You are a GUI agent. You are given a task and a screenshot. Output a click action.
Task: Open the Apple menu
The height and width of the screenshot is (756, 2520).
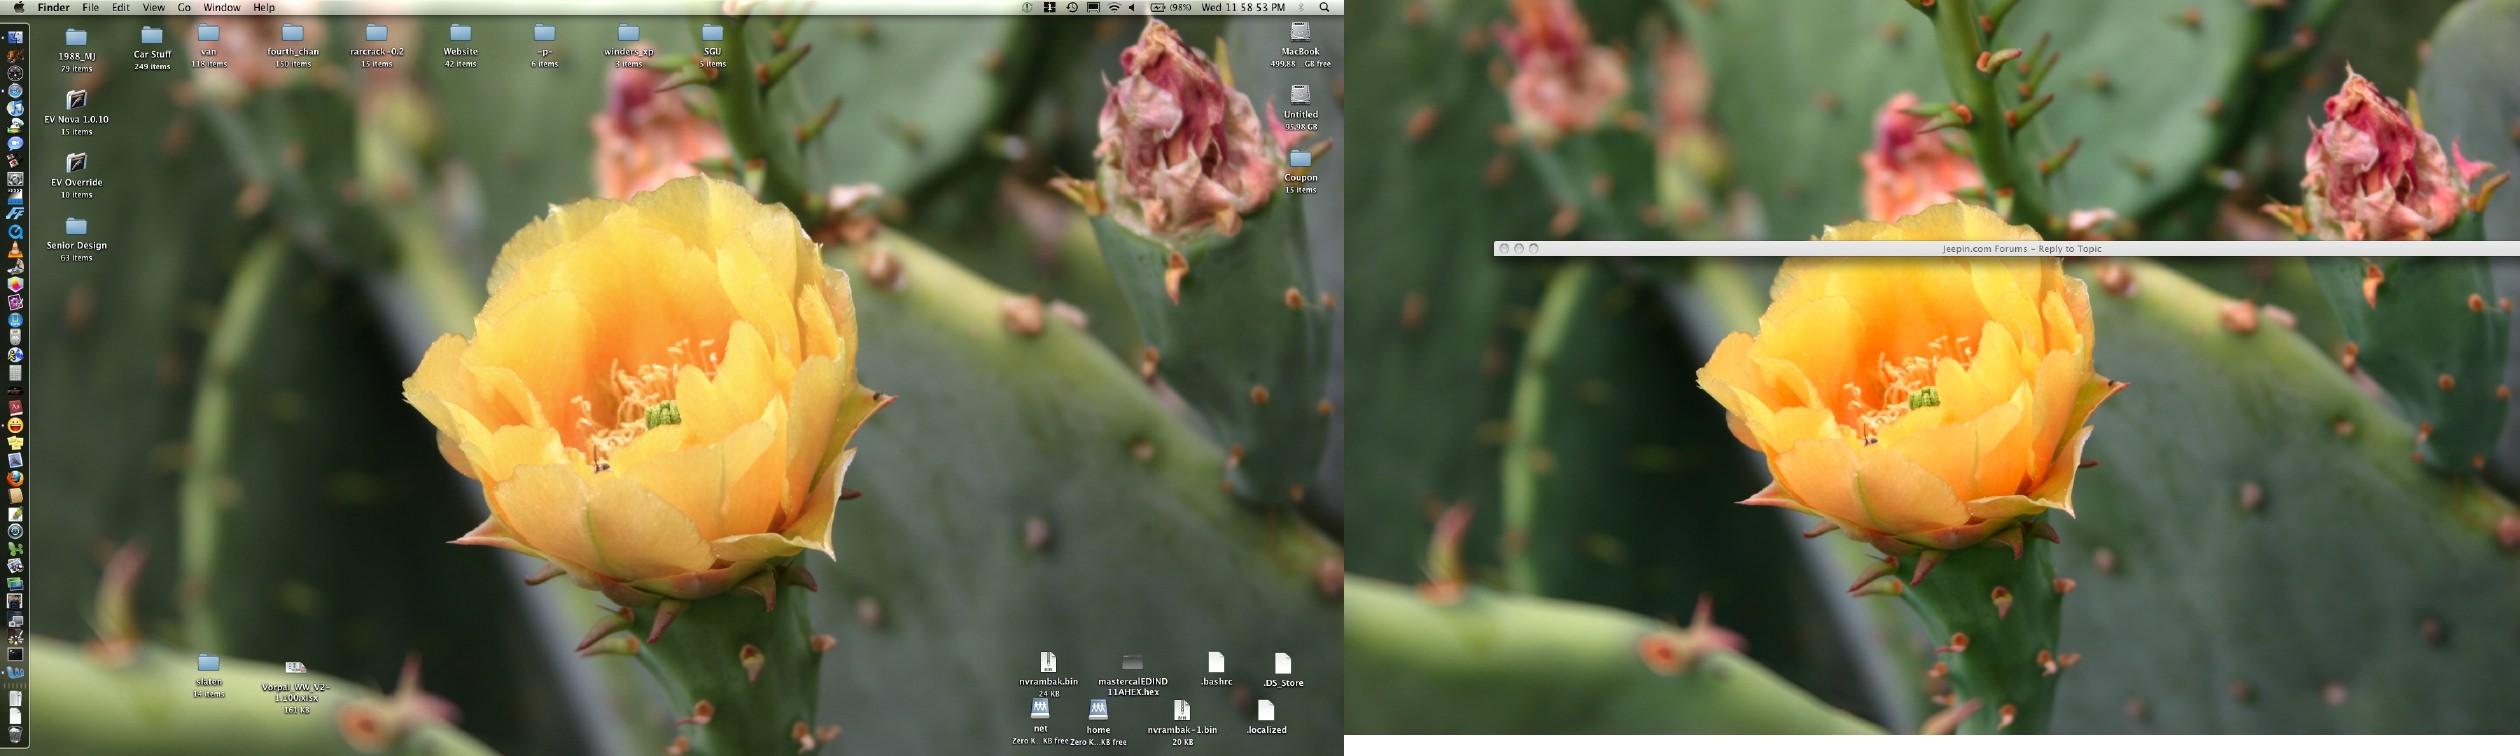(x=19, y=7)
